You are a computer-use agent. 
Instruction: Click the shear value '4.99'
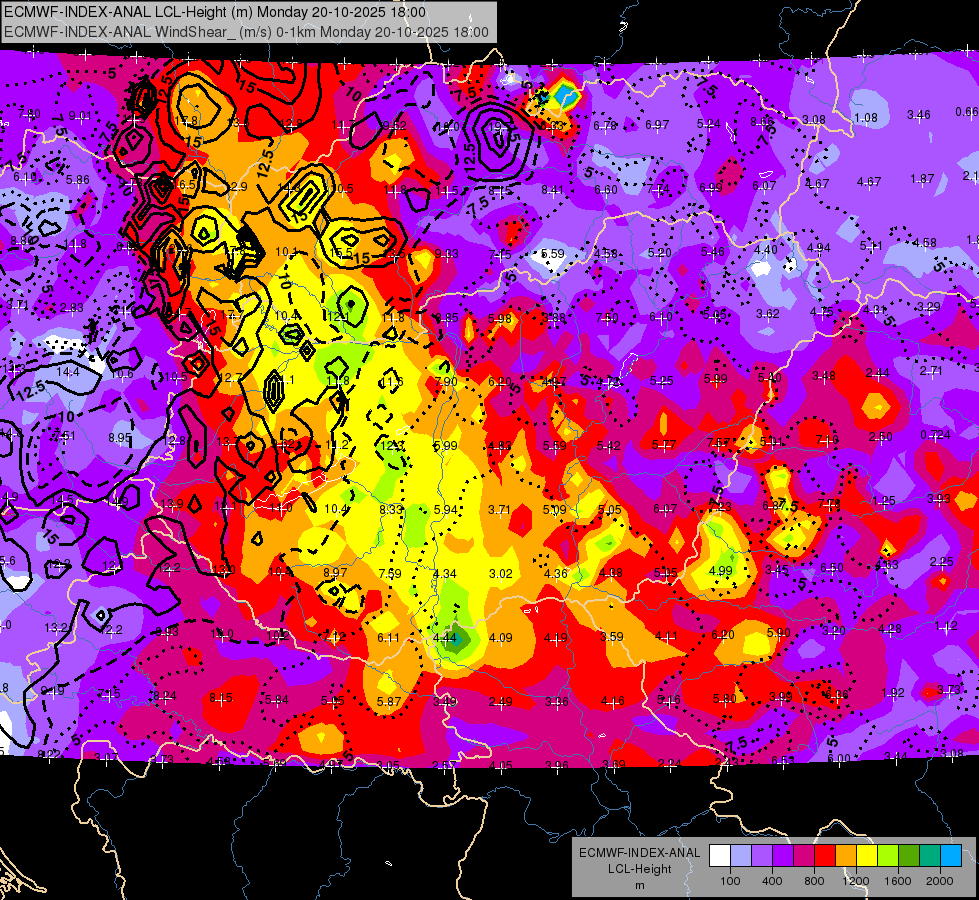click(721, 570)
